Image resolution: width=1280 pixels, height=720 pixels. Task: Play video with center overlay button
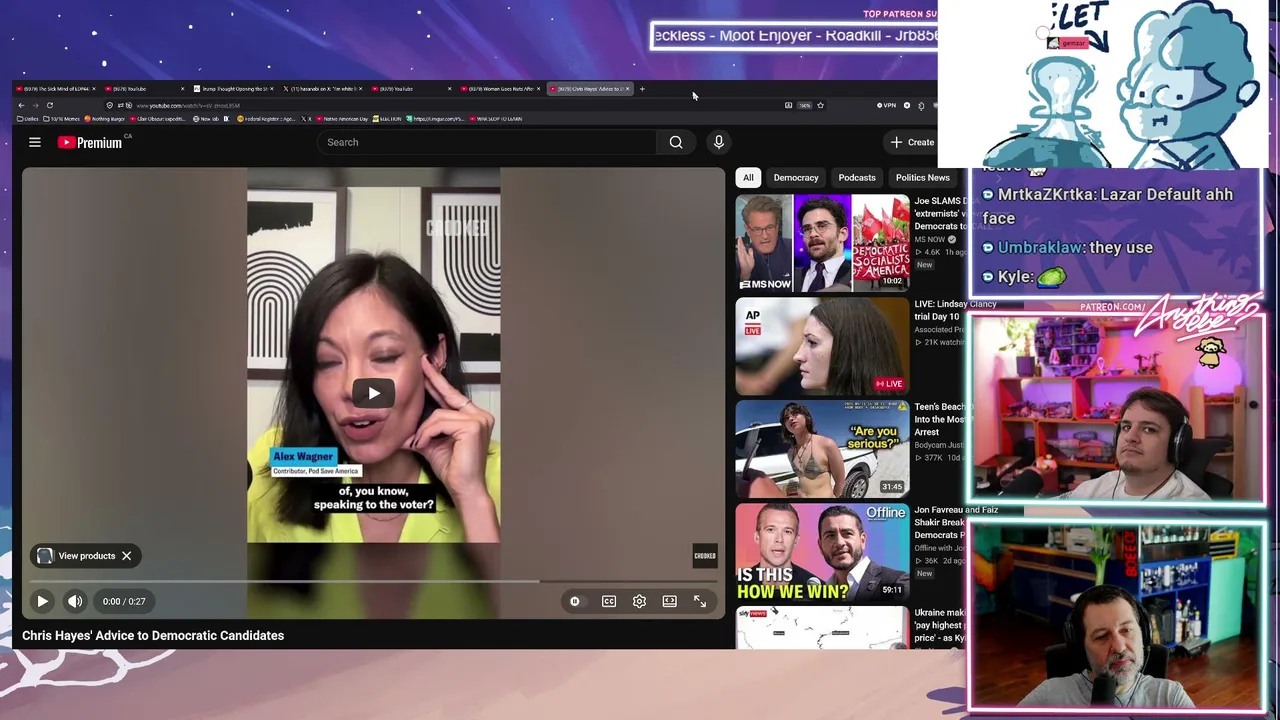[373, 393]
